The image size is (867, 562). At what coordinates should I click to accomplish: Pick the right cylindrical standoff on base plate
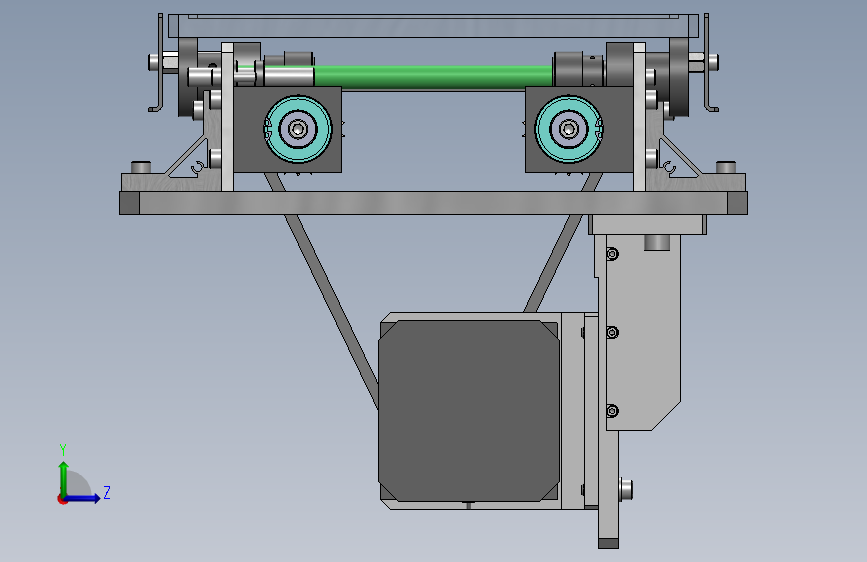(x=725, y=167)
